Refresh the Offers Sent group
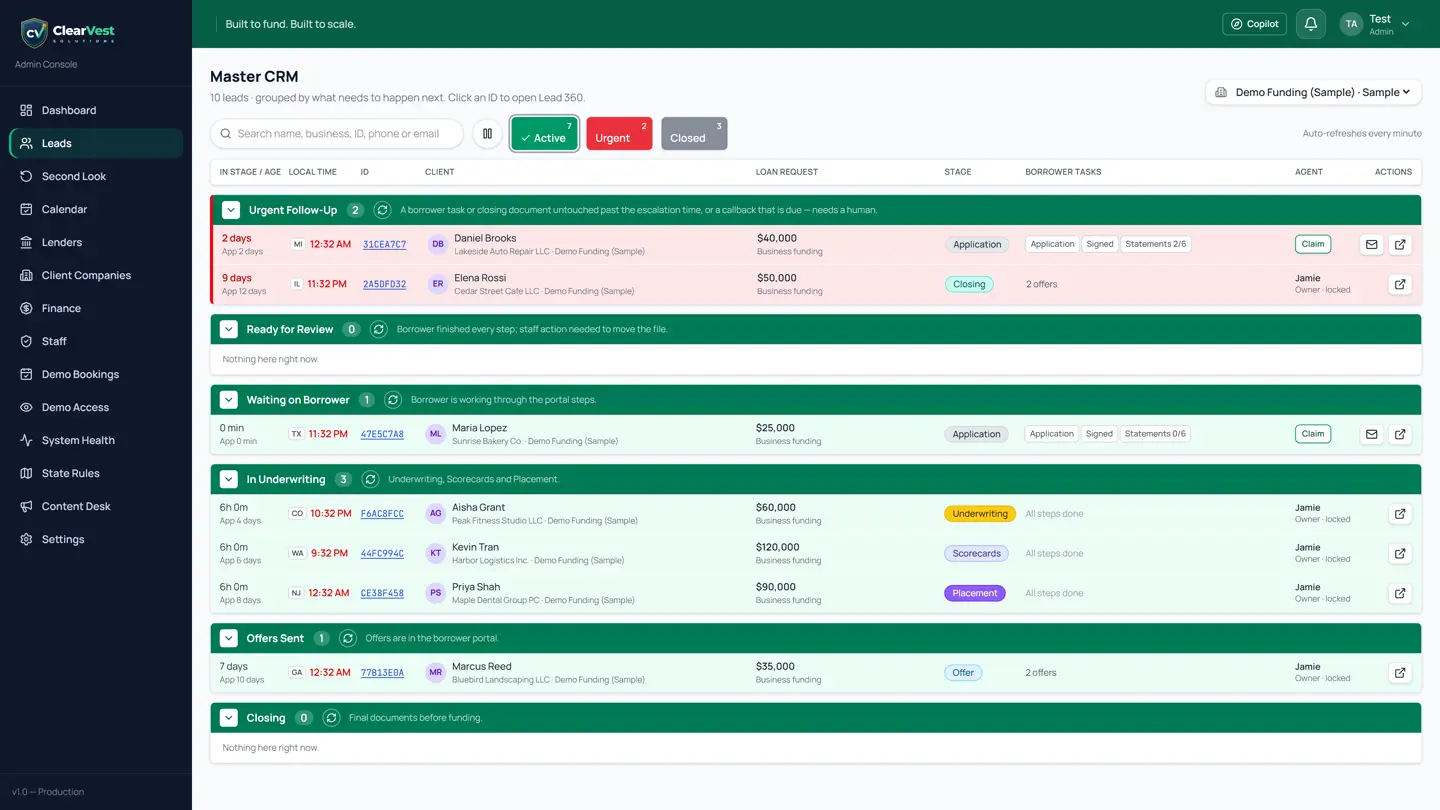This screenshot has height=810, width=1440. click(x=348, y=638)
